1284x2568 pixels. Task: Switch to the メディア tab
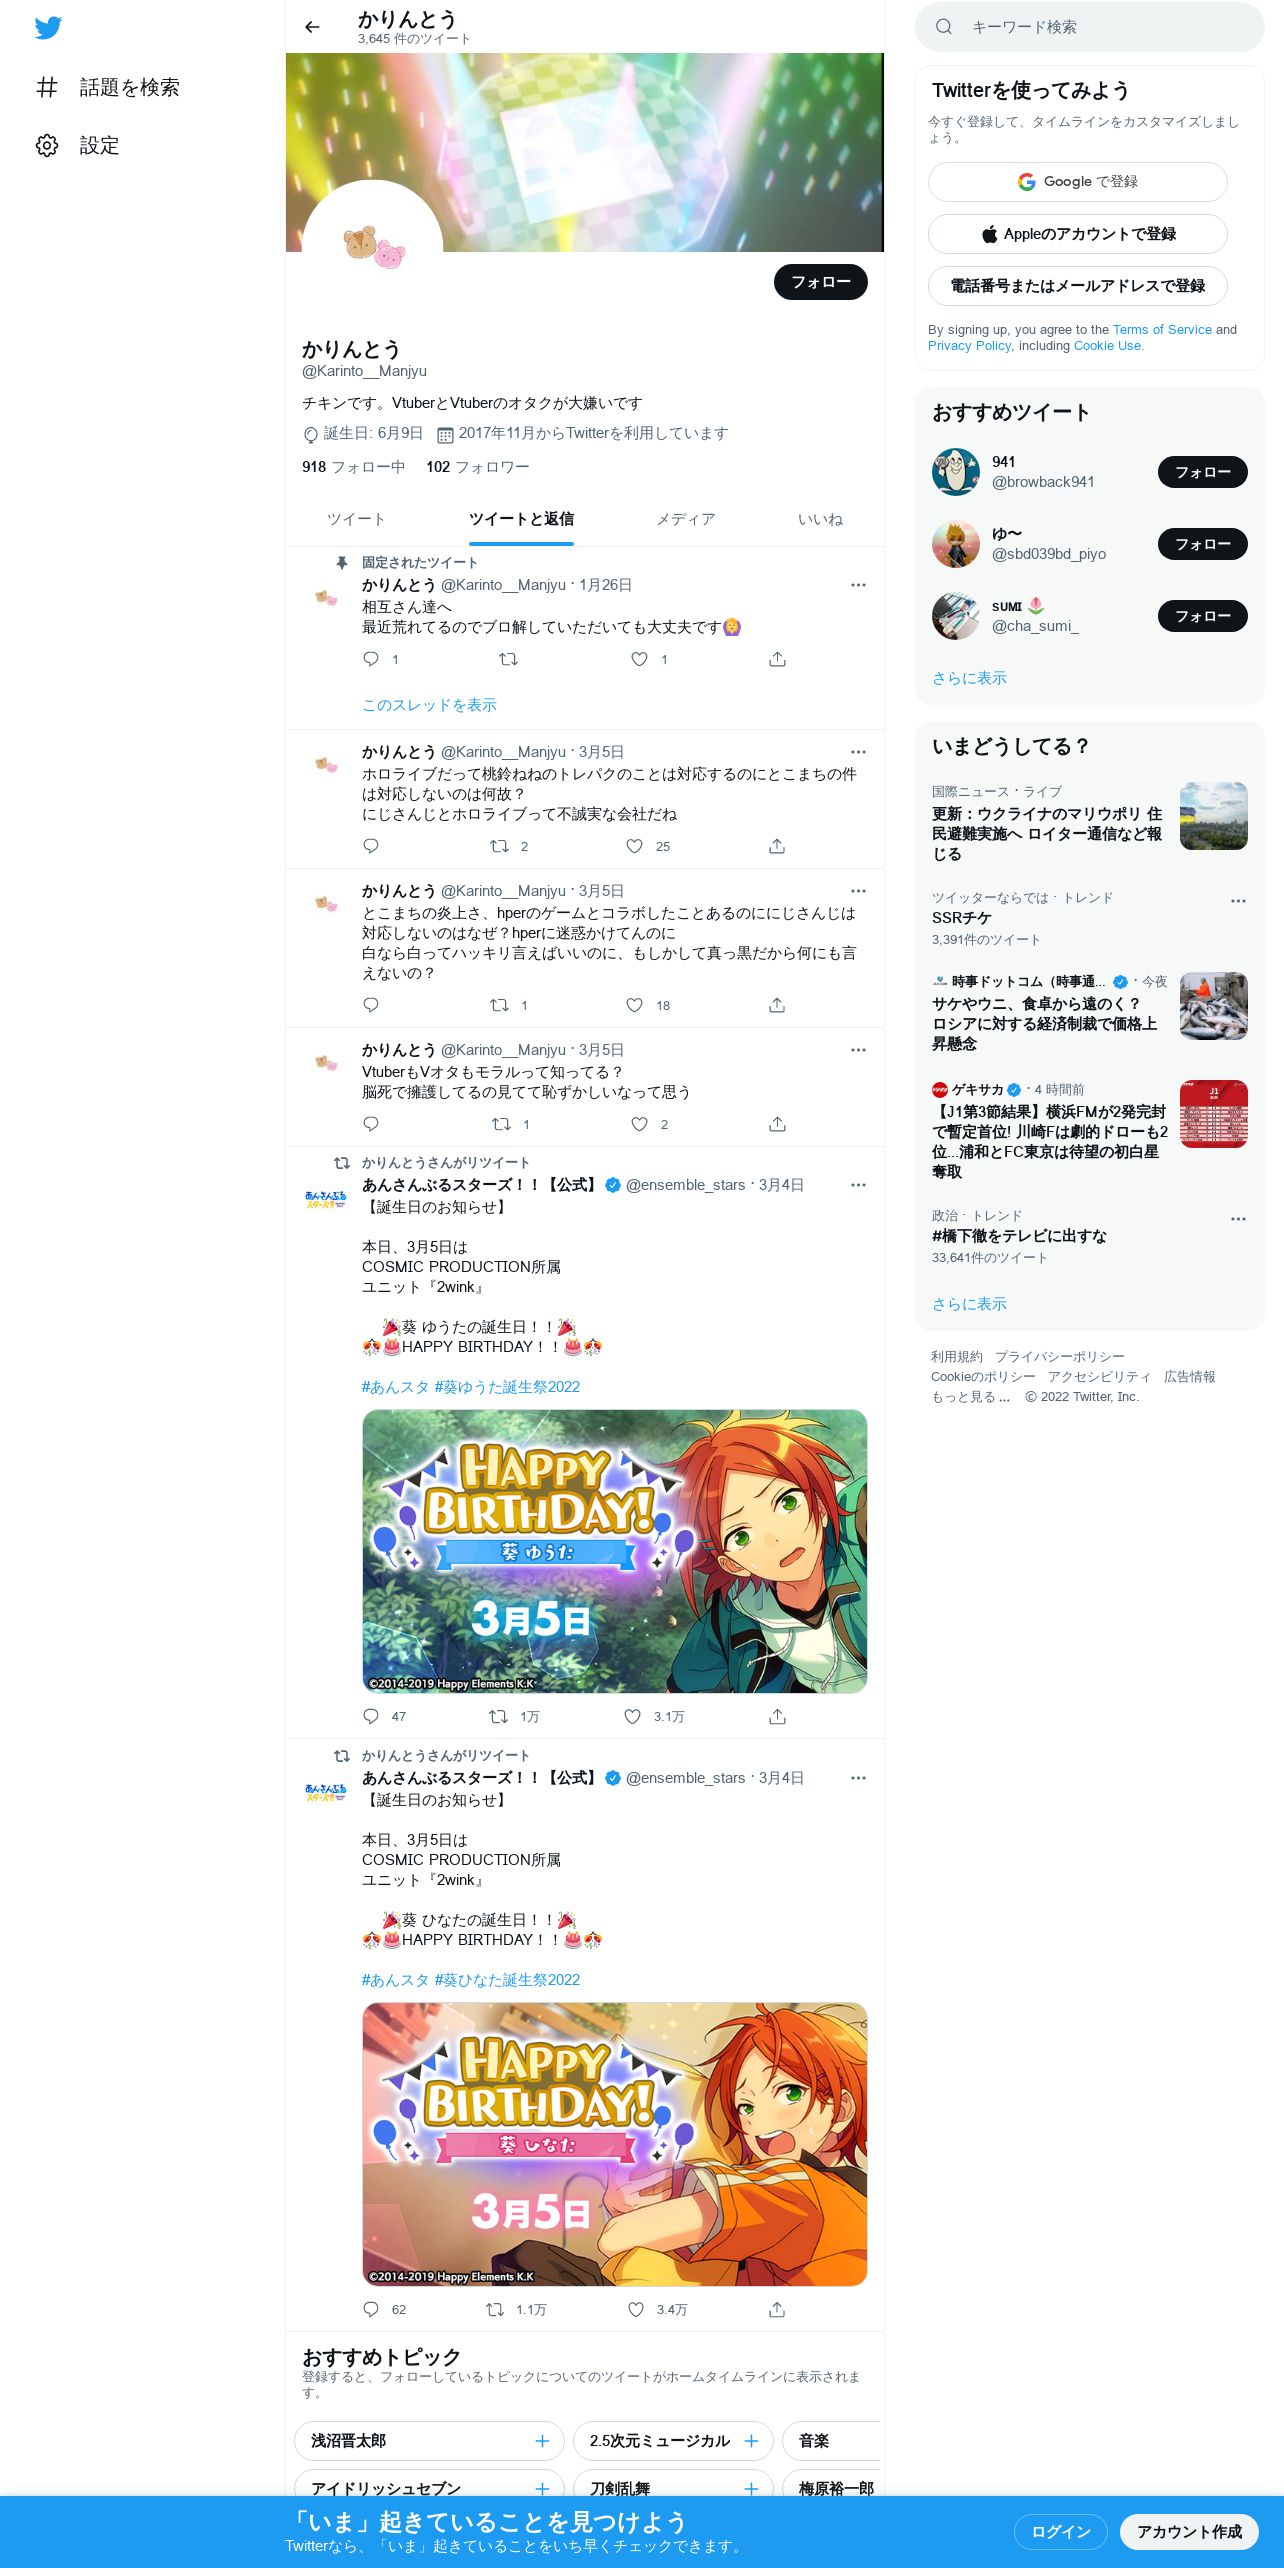coord(685,519)
